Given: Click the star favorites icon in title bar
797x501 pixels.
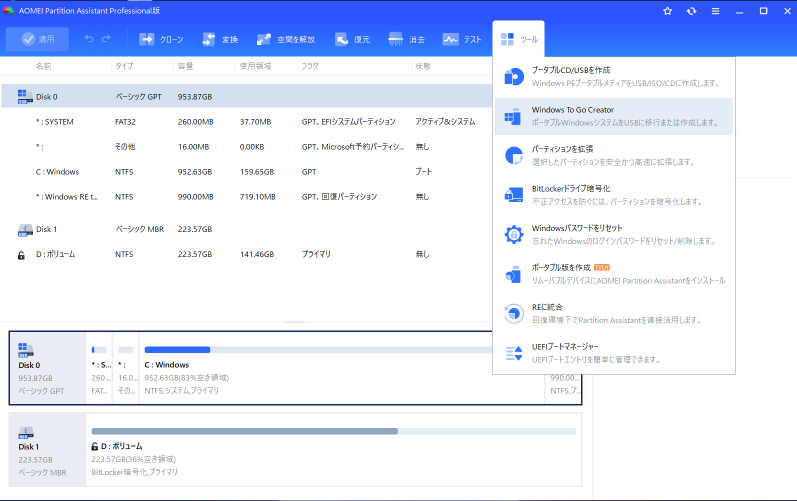Looking at the screenshot, I should coord(668,11).
